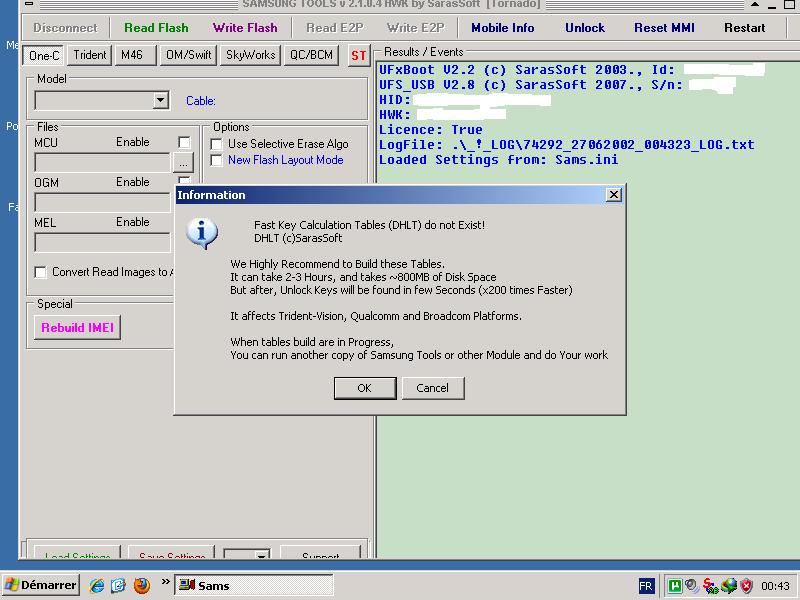This screenshot has height=600, width=800.
Task: Enable the MCU file checkbox
Action: 184,142
